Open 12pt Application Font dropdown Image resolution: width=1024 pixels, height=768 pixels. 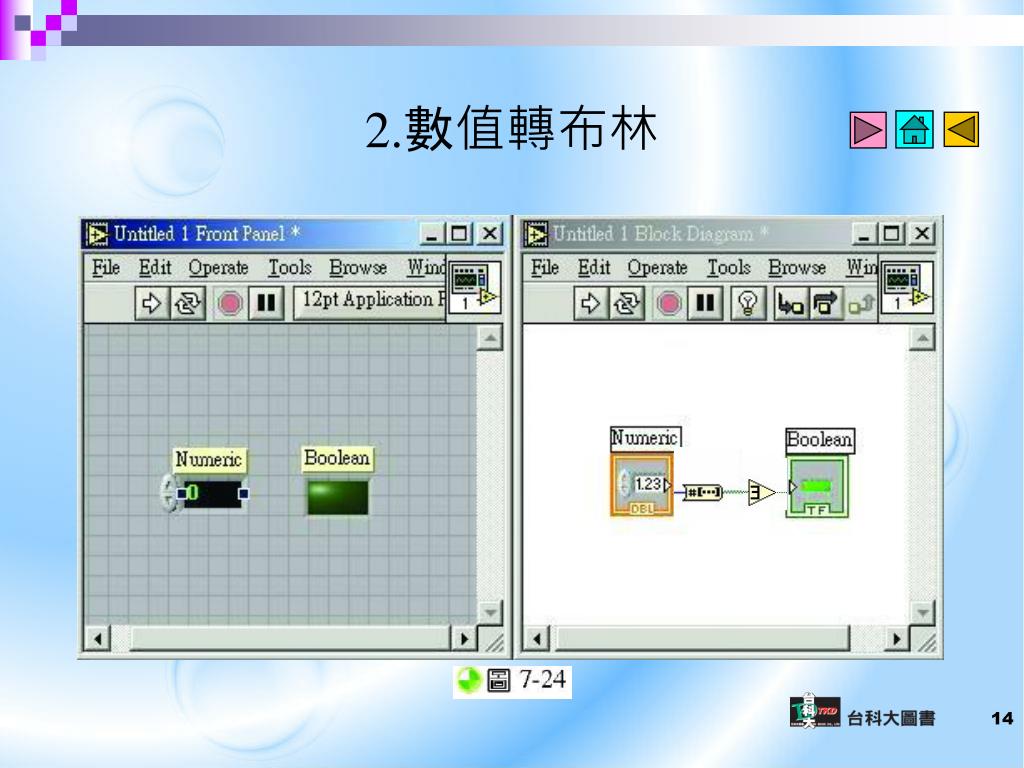370,302
